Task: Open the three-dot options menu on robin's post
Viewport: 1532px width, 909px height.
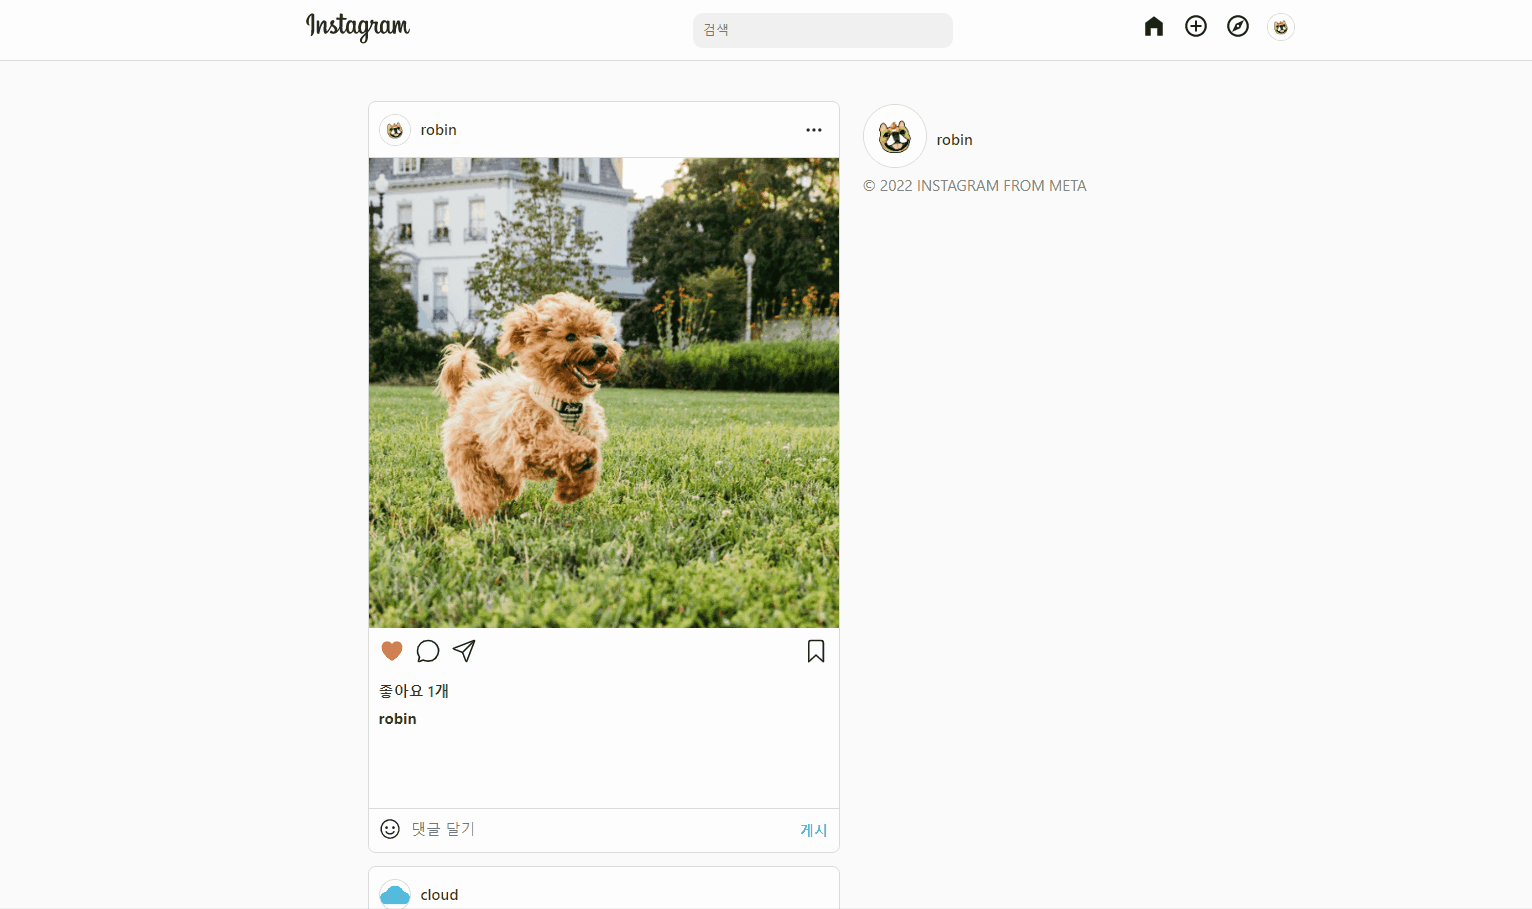Action: click(813, 129)
